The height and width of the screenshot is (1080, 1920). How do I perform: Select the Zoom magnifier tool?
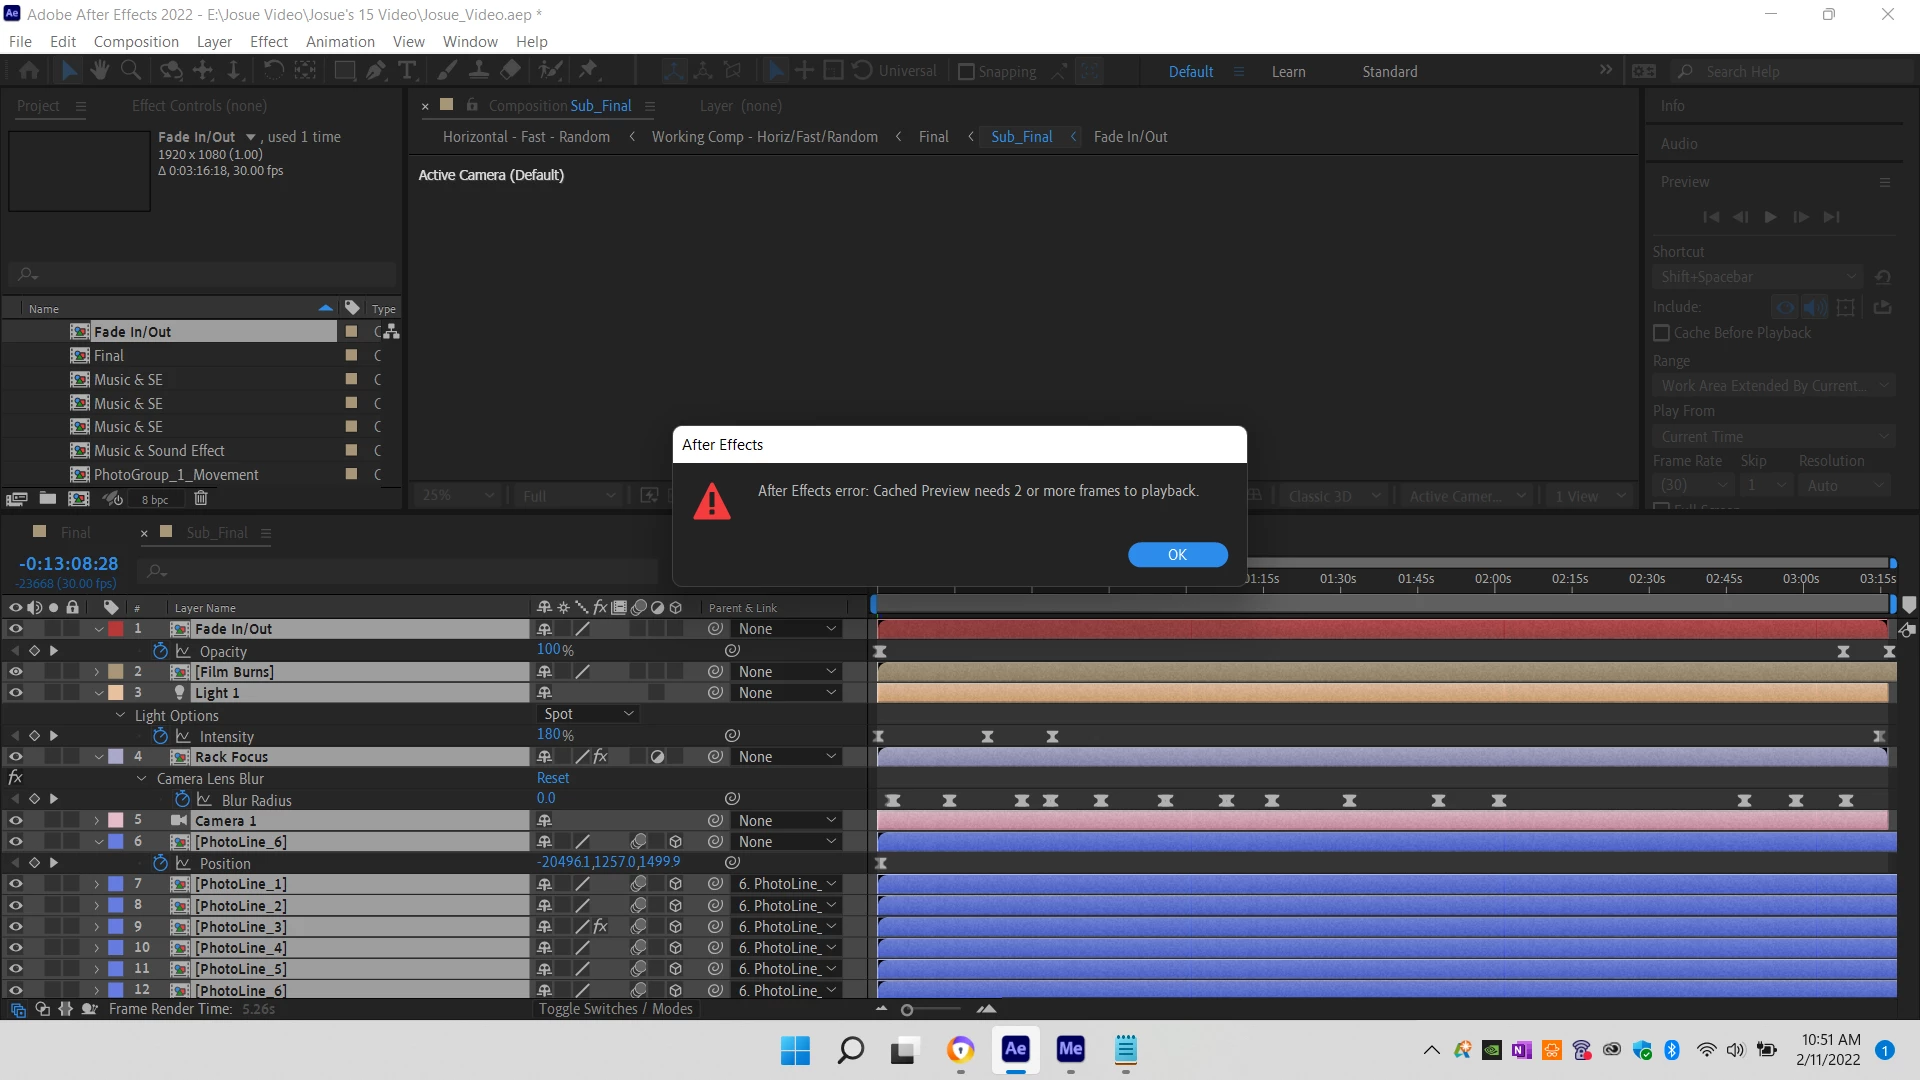click(x=131, y=70)
